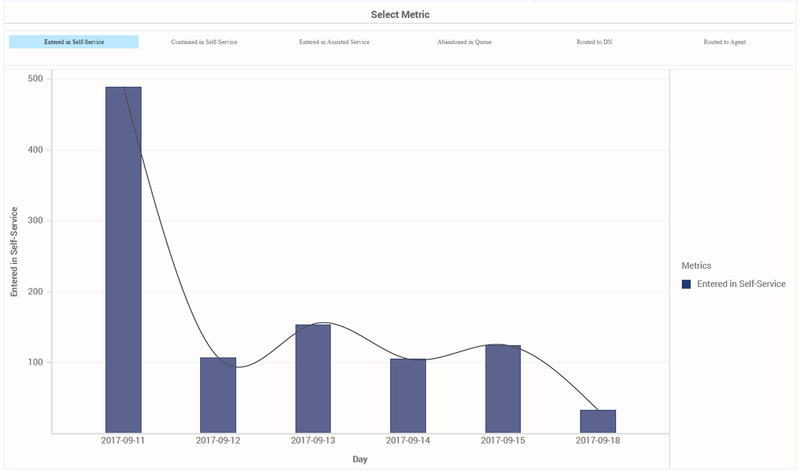The width and height of the screenshot is (800, 473).
Task: Click the bar for 2017-09-12
Action: (218, 395)
